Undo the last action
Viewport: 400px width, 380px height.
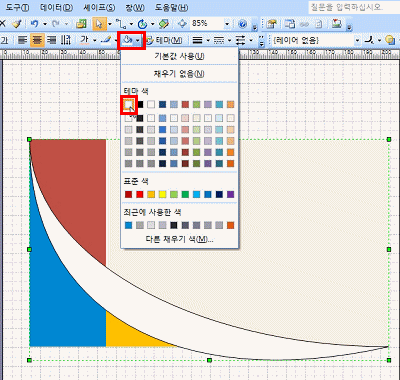pos(34,24)
